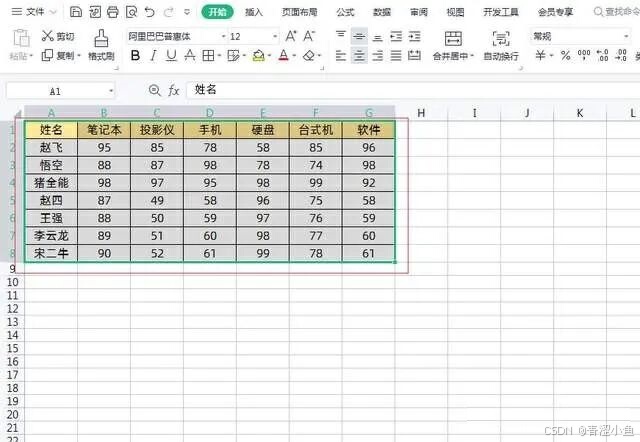This screenshot has height=442, width=640.
Task: Expand the fill color dropdown arrow
Action: (x=269, y=56)
